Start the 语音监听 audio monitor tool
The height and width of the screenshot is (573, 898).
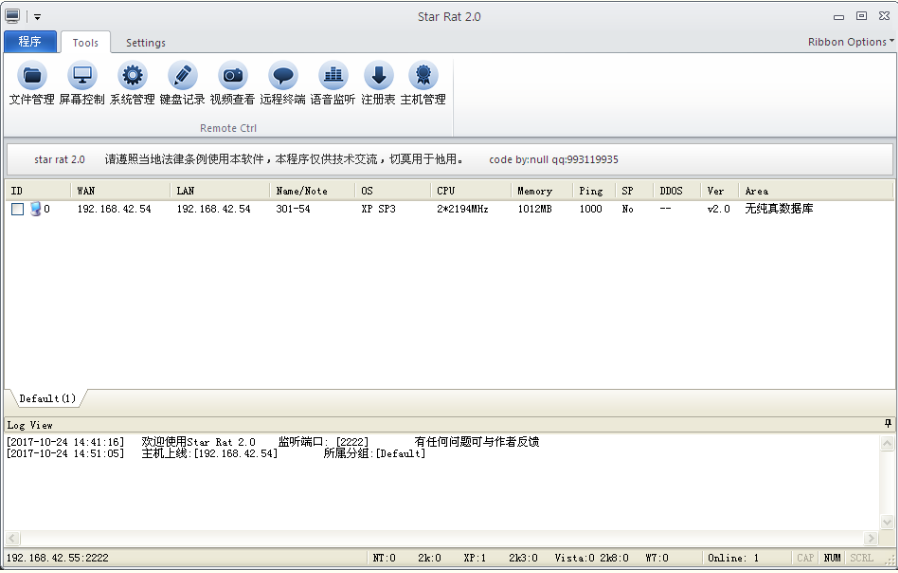click(x=333, y=84)
